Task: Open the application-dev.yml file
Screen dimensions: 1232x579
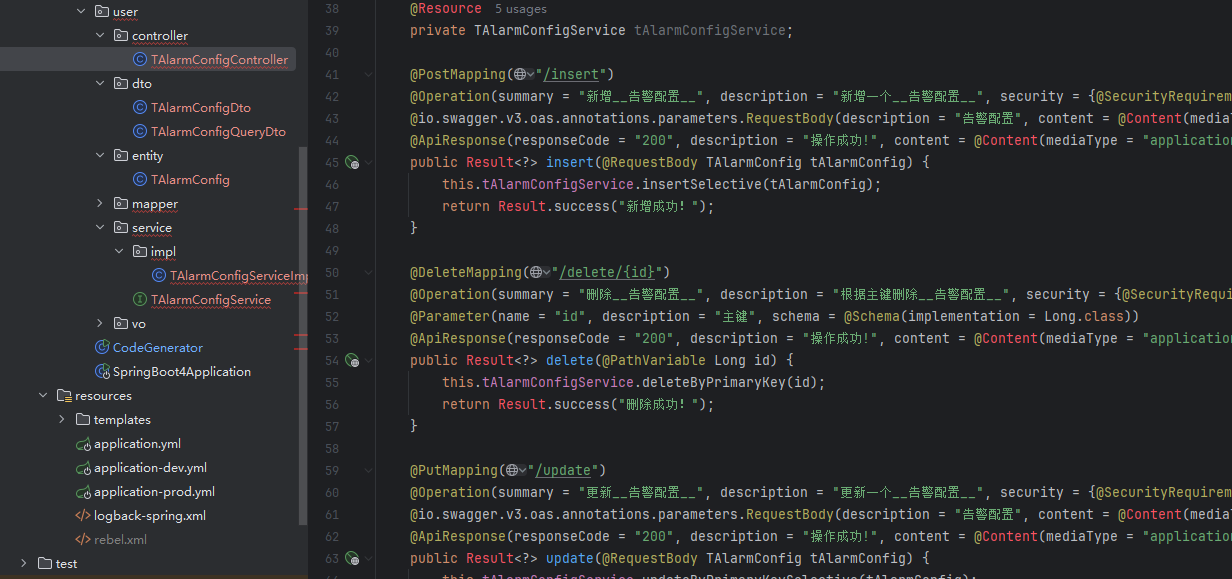Action: pyautogui.click(x=150, y=468)
